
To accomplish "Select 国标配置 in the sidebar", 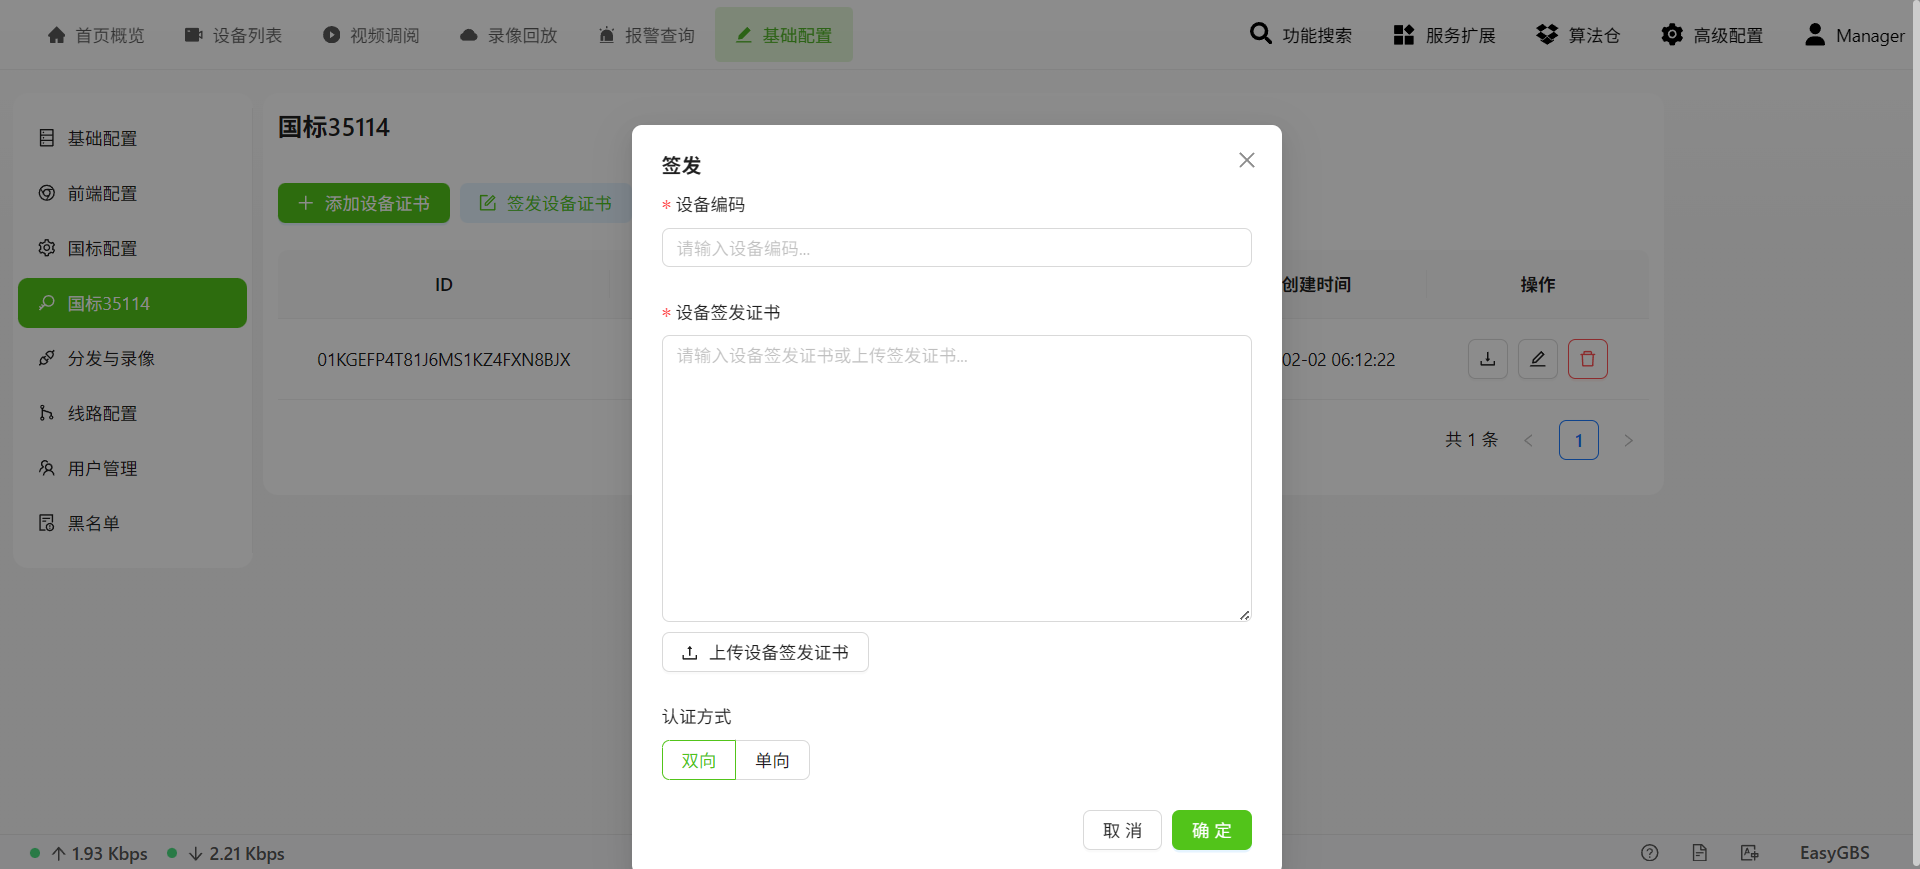I will click(x=132, y=248).
